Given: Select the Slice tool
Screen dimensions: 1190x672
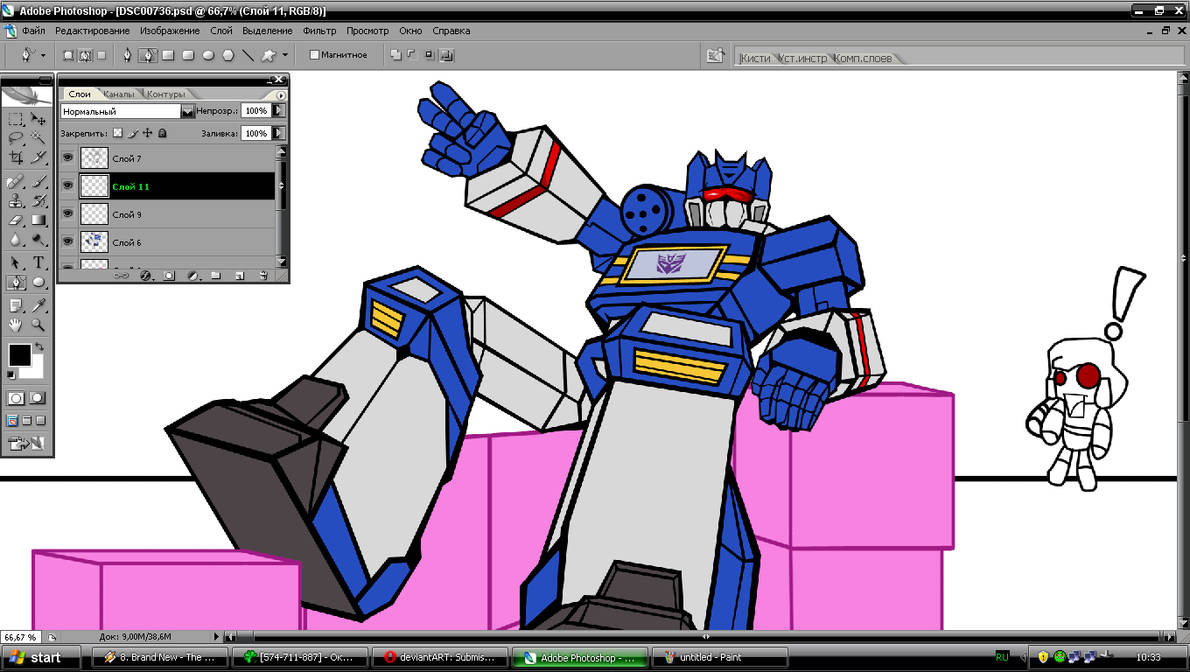Looking at the screenshot, I should (39, 157).
